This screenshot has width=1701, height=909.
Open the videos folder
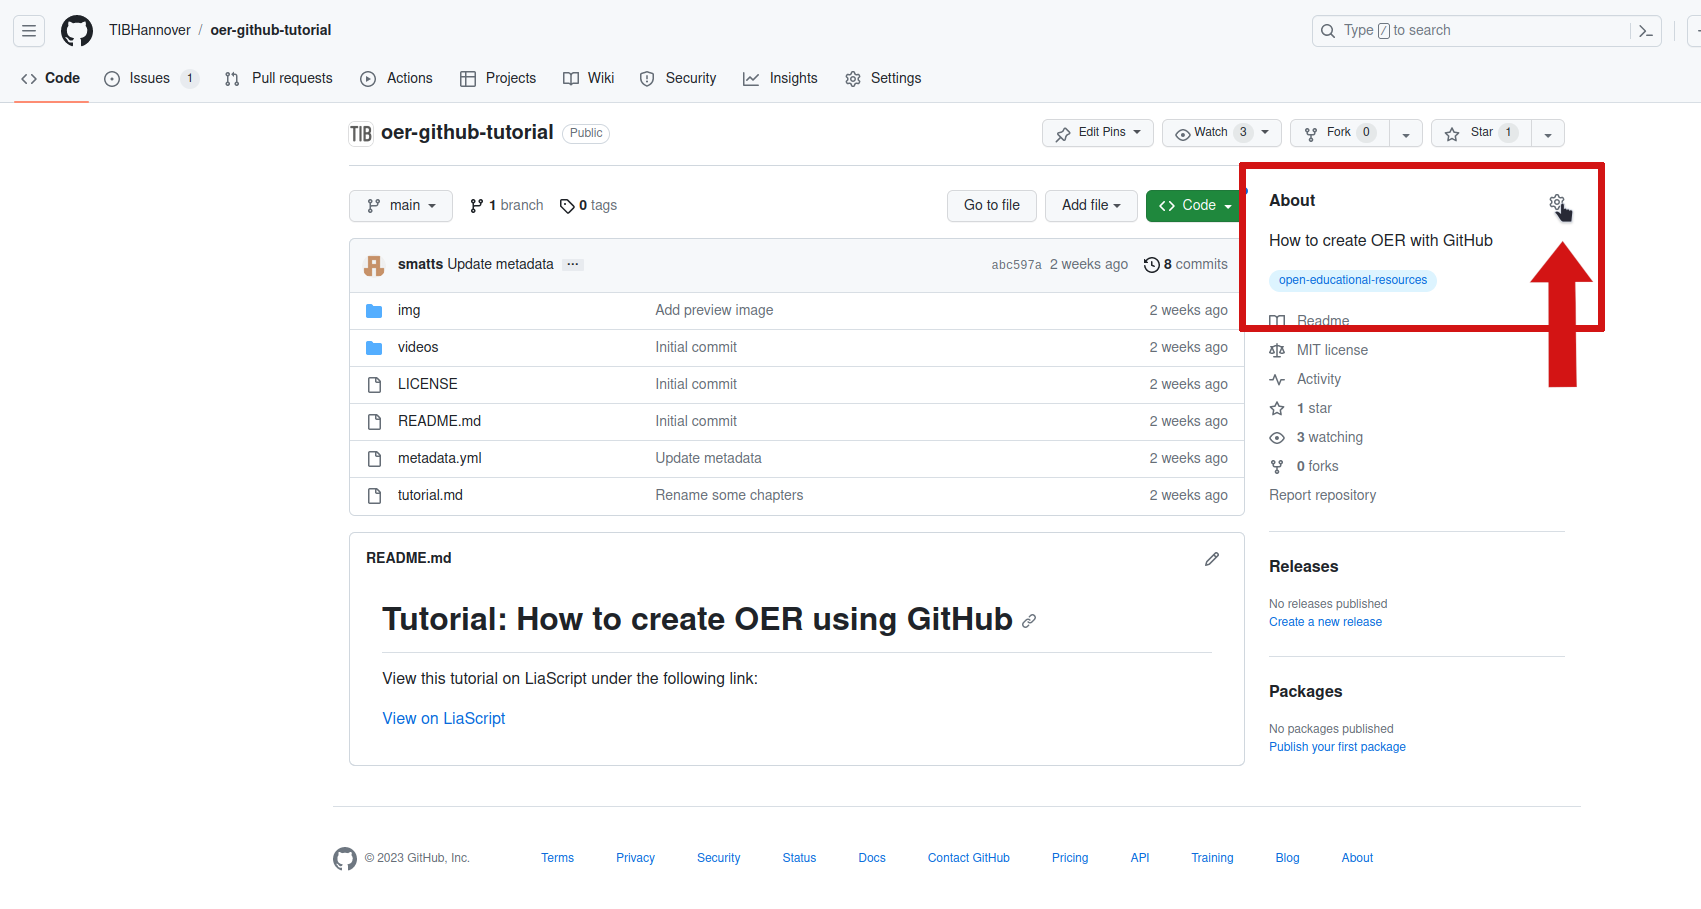point(418,348)
